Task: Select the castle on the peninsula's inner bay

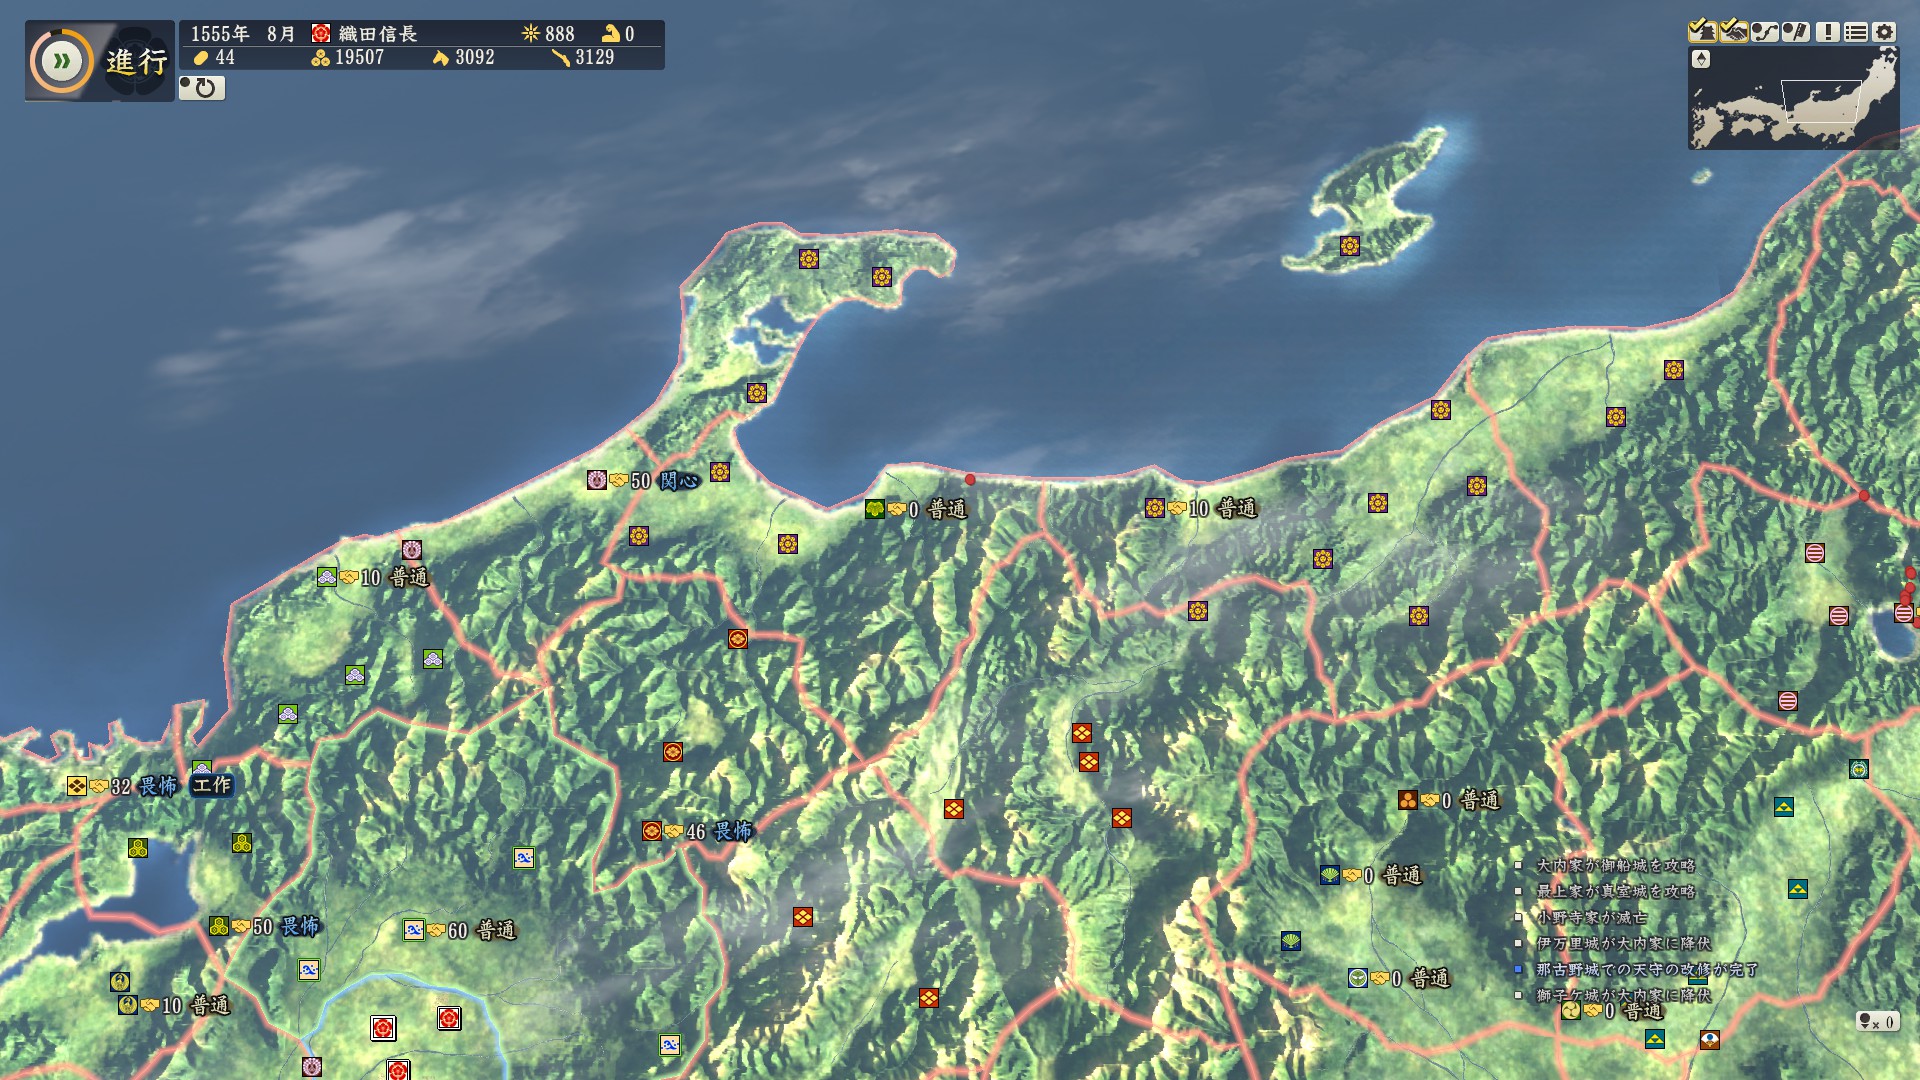Action: tap(757, 393)
